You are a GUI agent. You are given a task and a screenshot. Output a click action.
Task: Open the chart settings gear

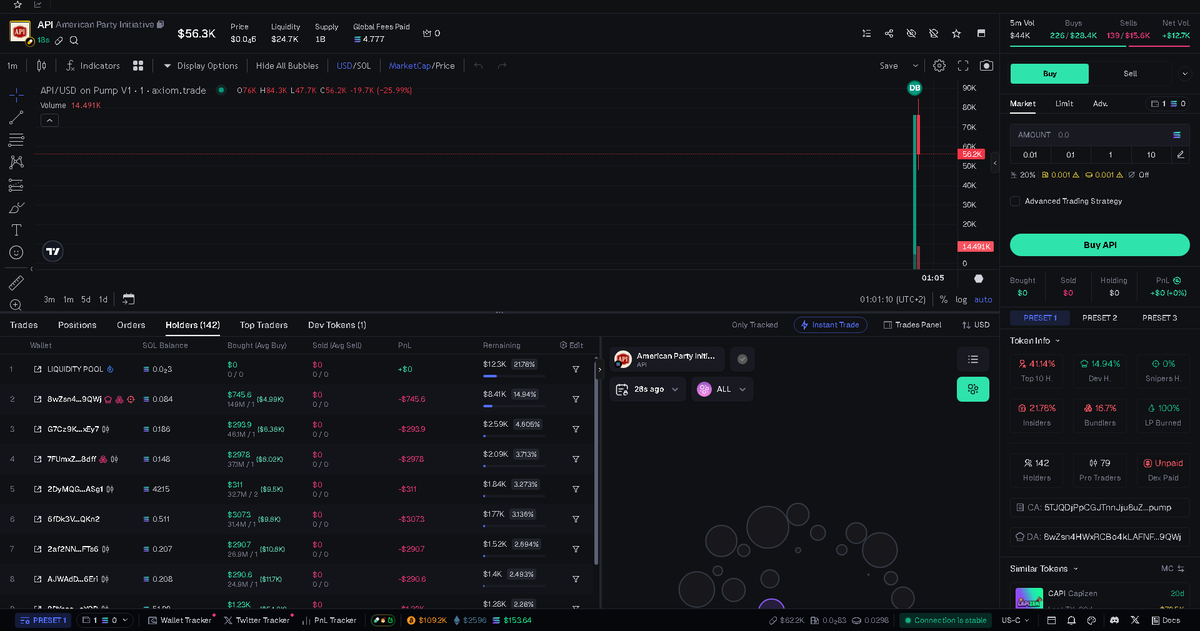(940, 66)
